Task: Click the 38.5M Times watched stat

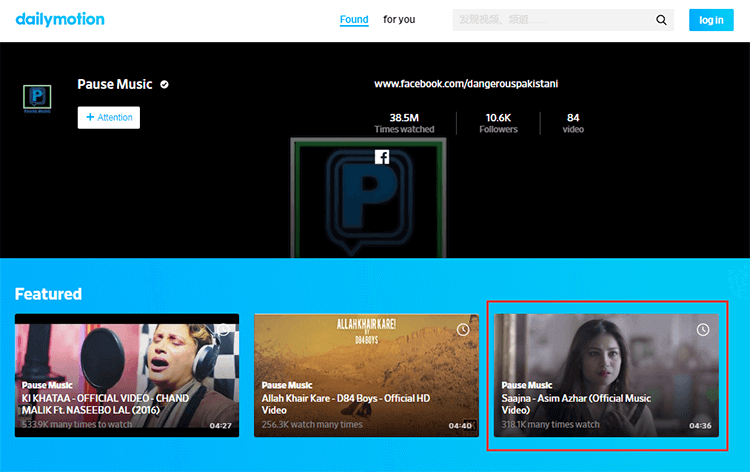Action: [x=404, y=123]
